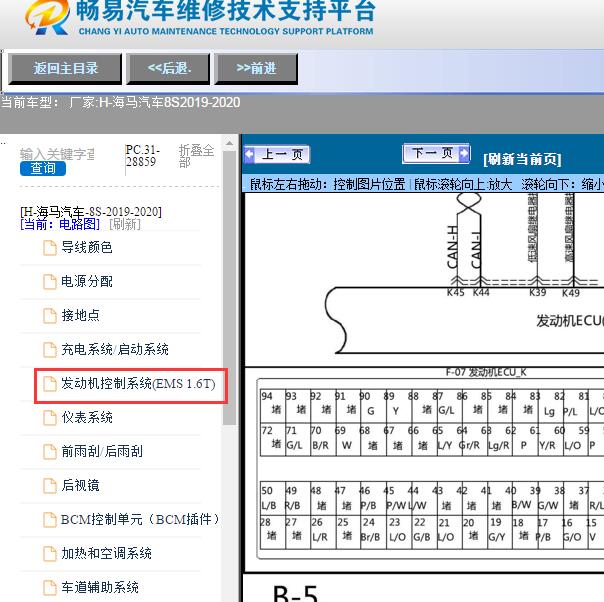Open the BCM控制单元（BCM插件） item

tap(140, 519)
